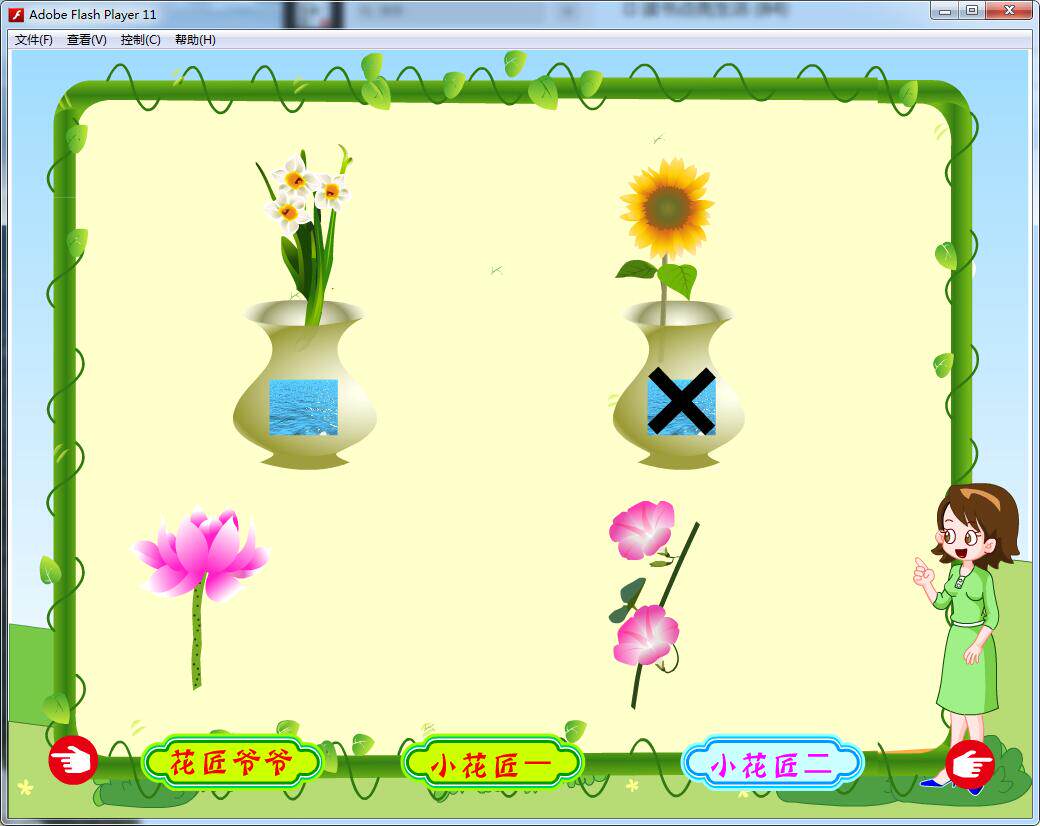
Task: Open the 文件(F) menu
Action: click(34, 40)
